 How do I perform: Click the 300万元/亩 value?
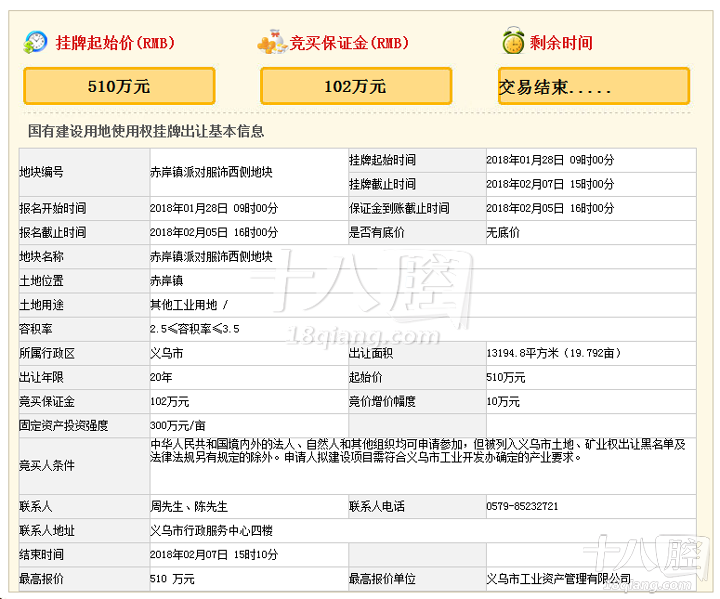(x=178, y=425)
